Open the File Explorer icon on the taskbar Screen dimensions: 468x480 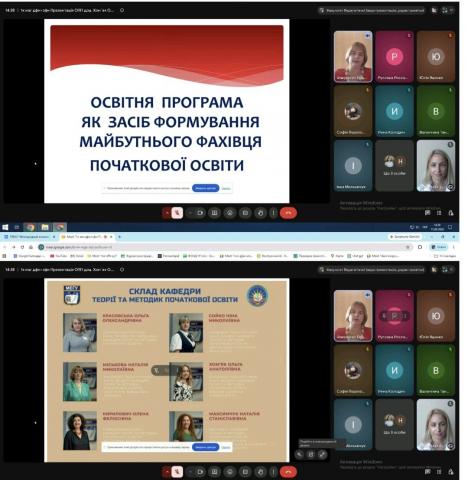click(45, 227)
